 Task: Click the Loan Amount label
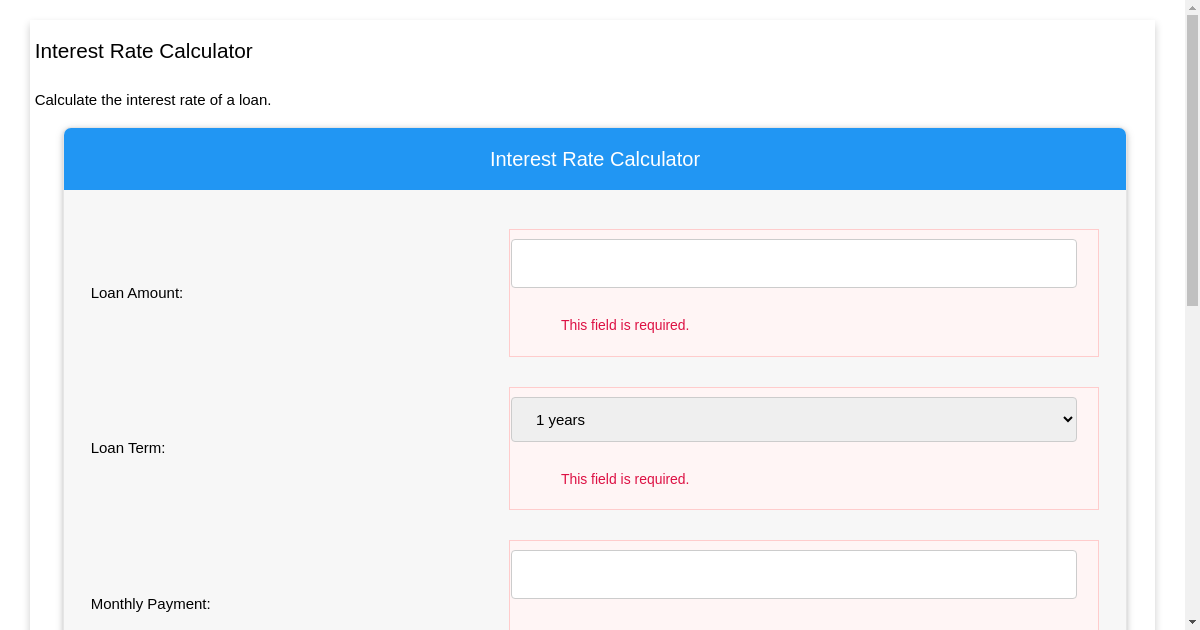tap(136, 293)
